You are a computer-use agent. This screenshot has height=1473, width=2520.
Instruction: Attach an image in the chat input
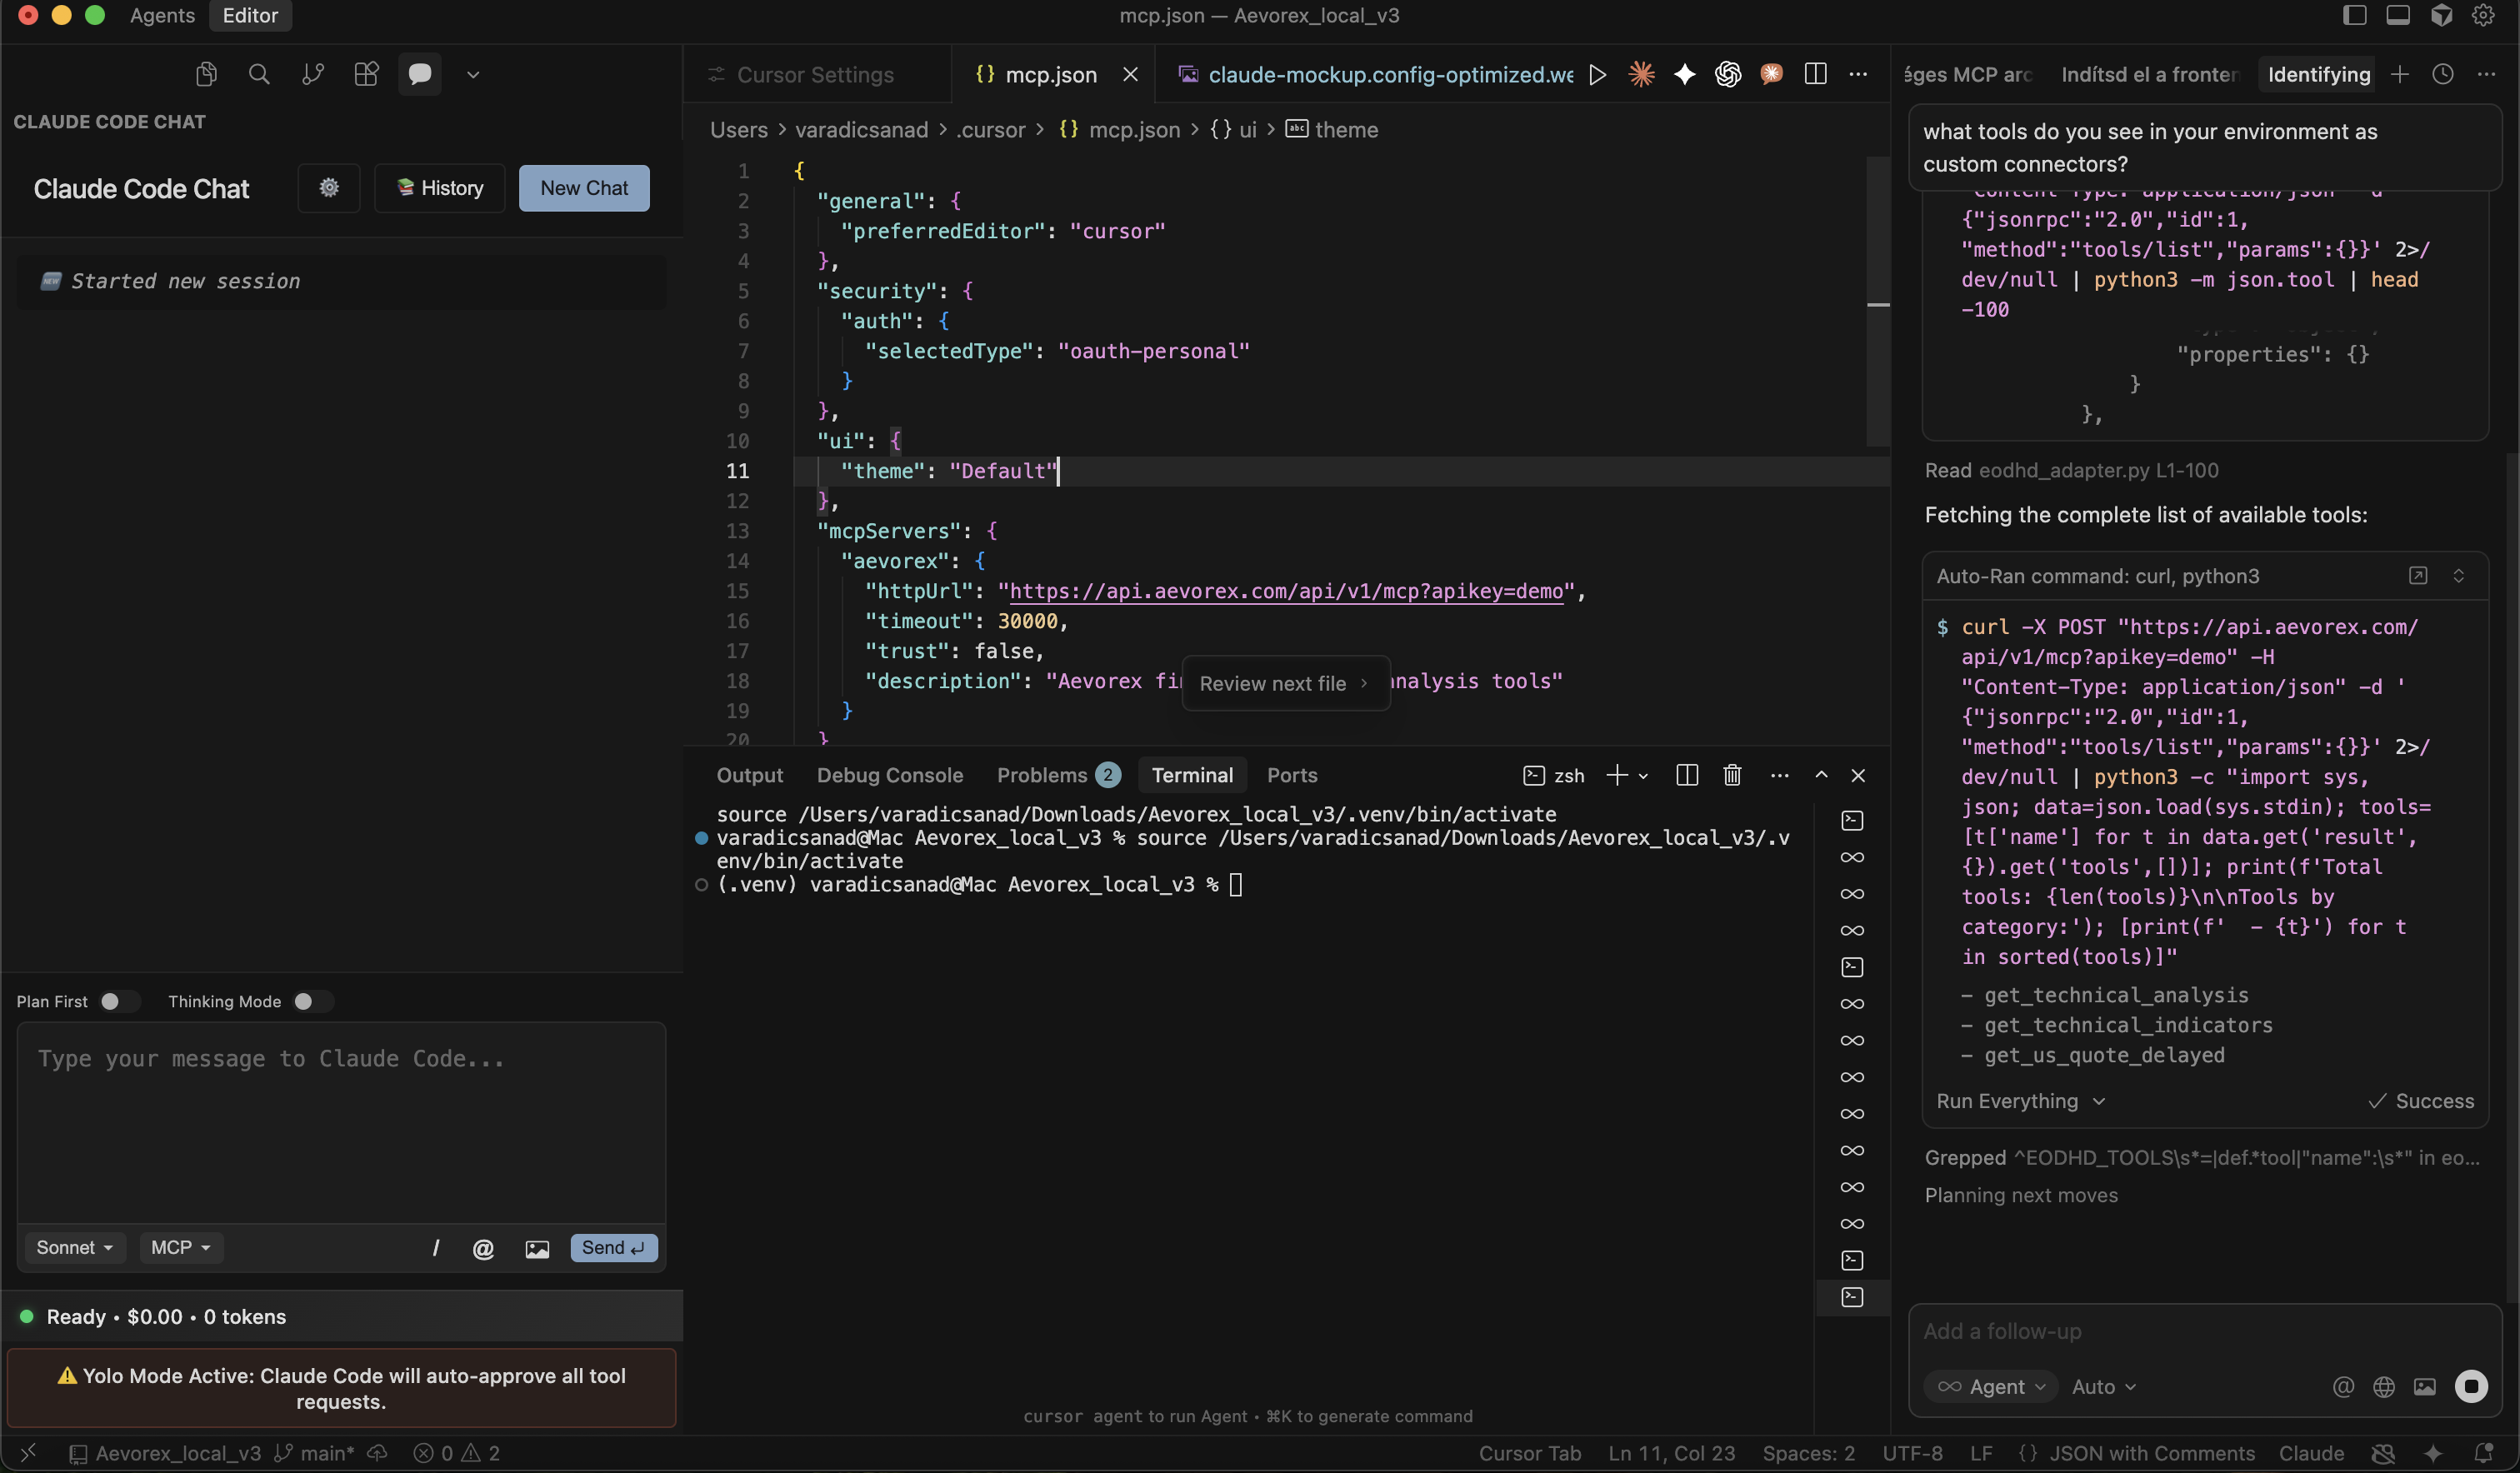[x=537, y=1248]
